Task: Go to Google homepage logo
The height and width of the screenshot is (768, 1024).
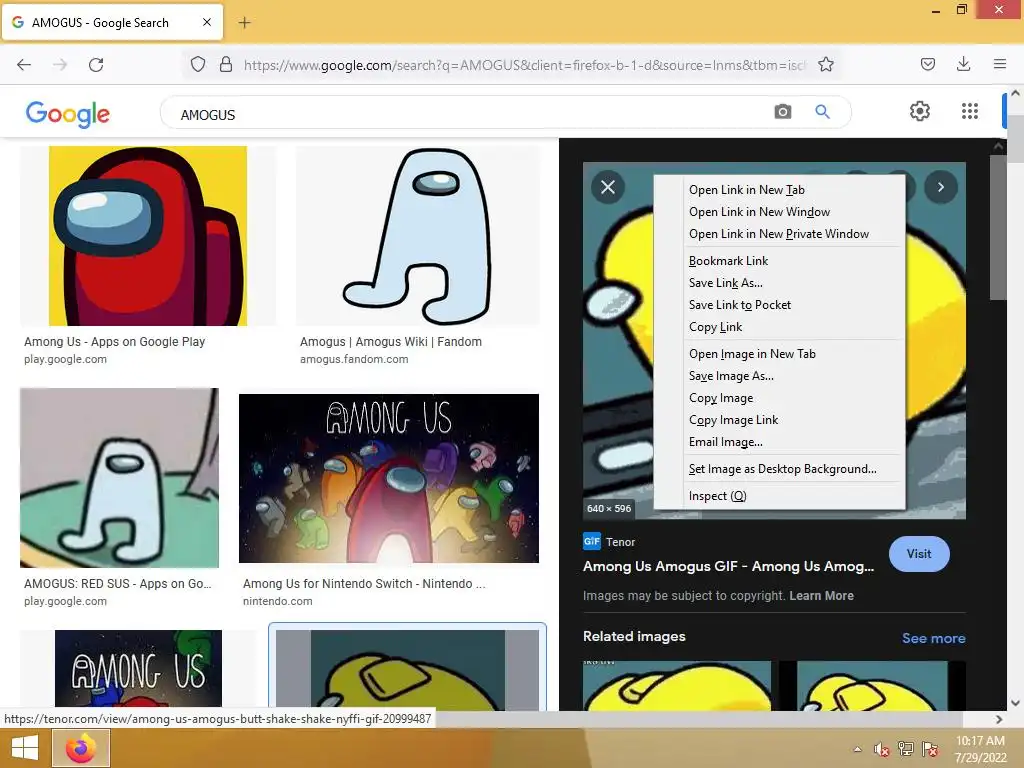Action: pyautogui.click(x=68, y=114)
